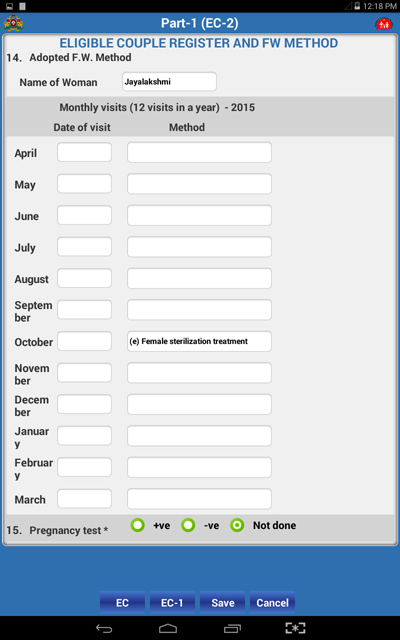
Task: Switch to the EC-1 page
Action: coord(172,603)
